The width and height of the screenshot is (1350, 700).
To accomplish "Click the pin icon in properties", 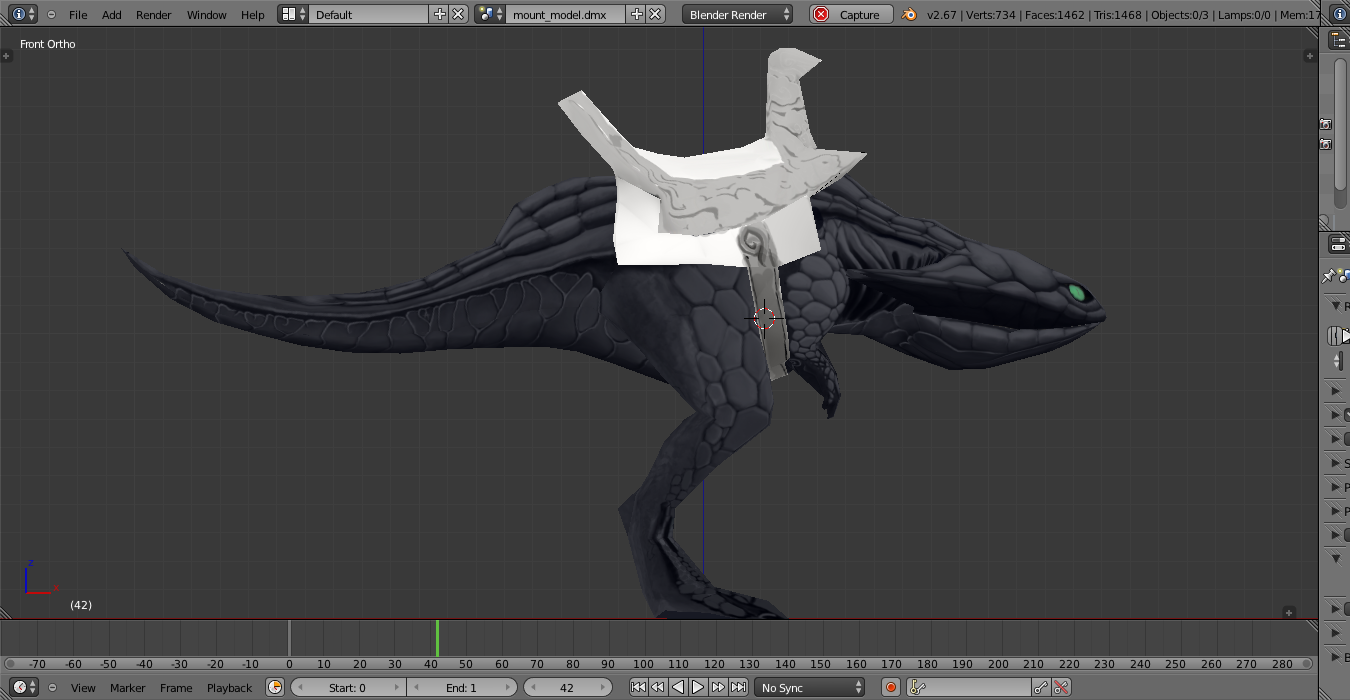I will tap(1328, 276).
